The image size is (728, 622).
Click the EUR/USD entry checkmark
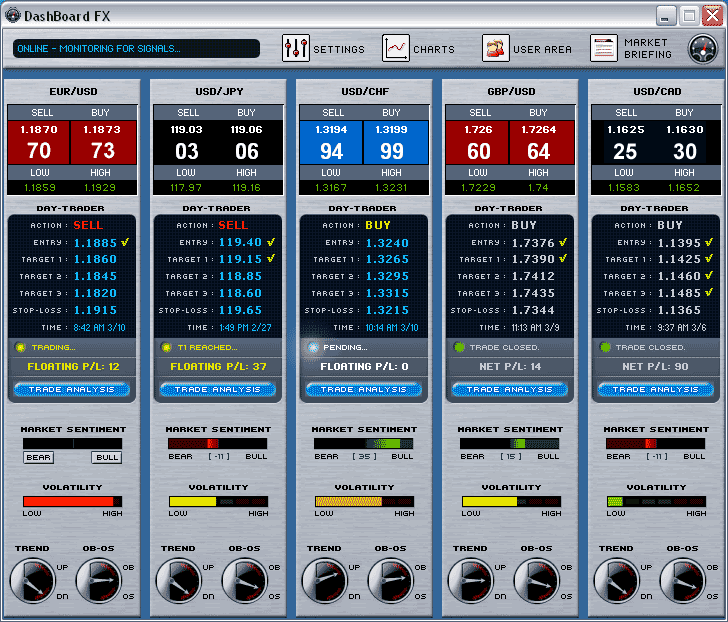click(x=125, y=242)
